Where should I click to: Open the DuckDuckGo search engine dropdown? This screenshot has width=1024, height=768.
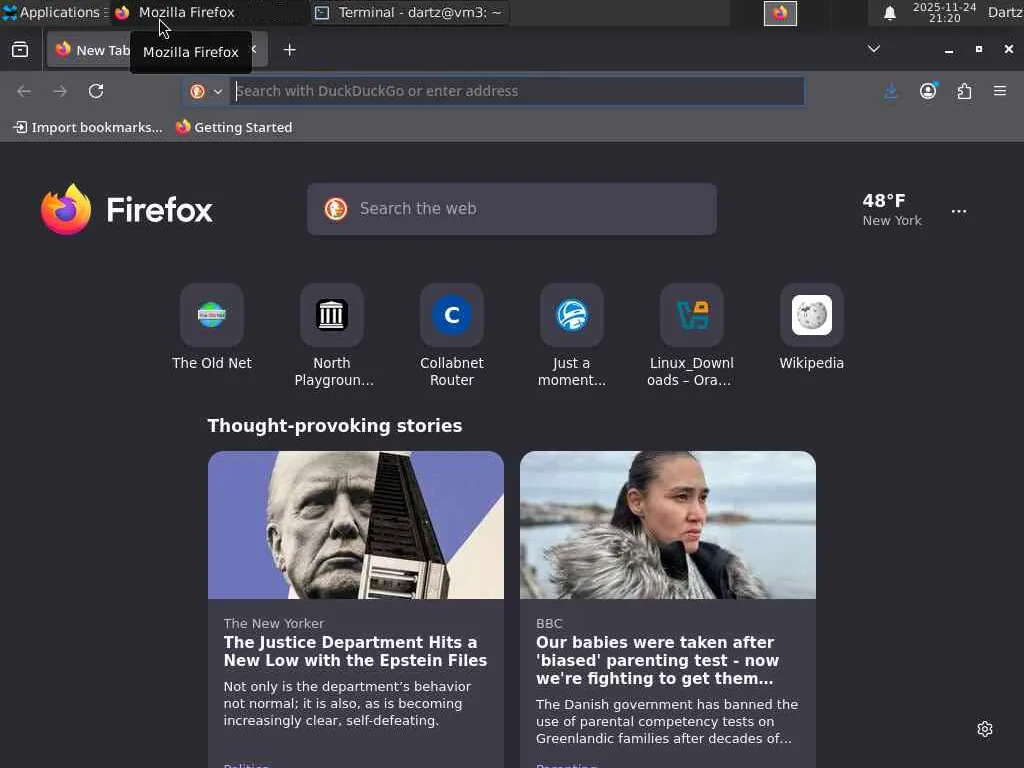[206, 91]
